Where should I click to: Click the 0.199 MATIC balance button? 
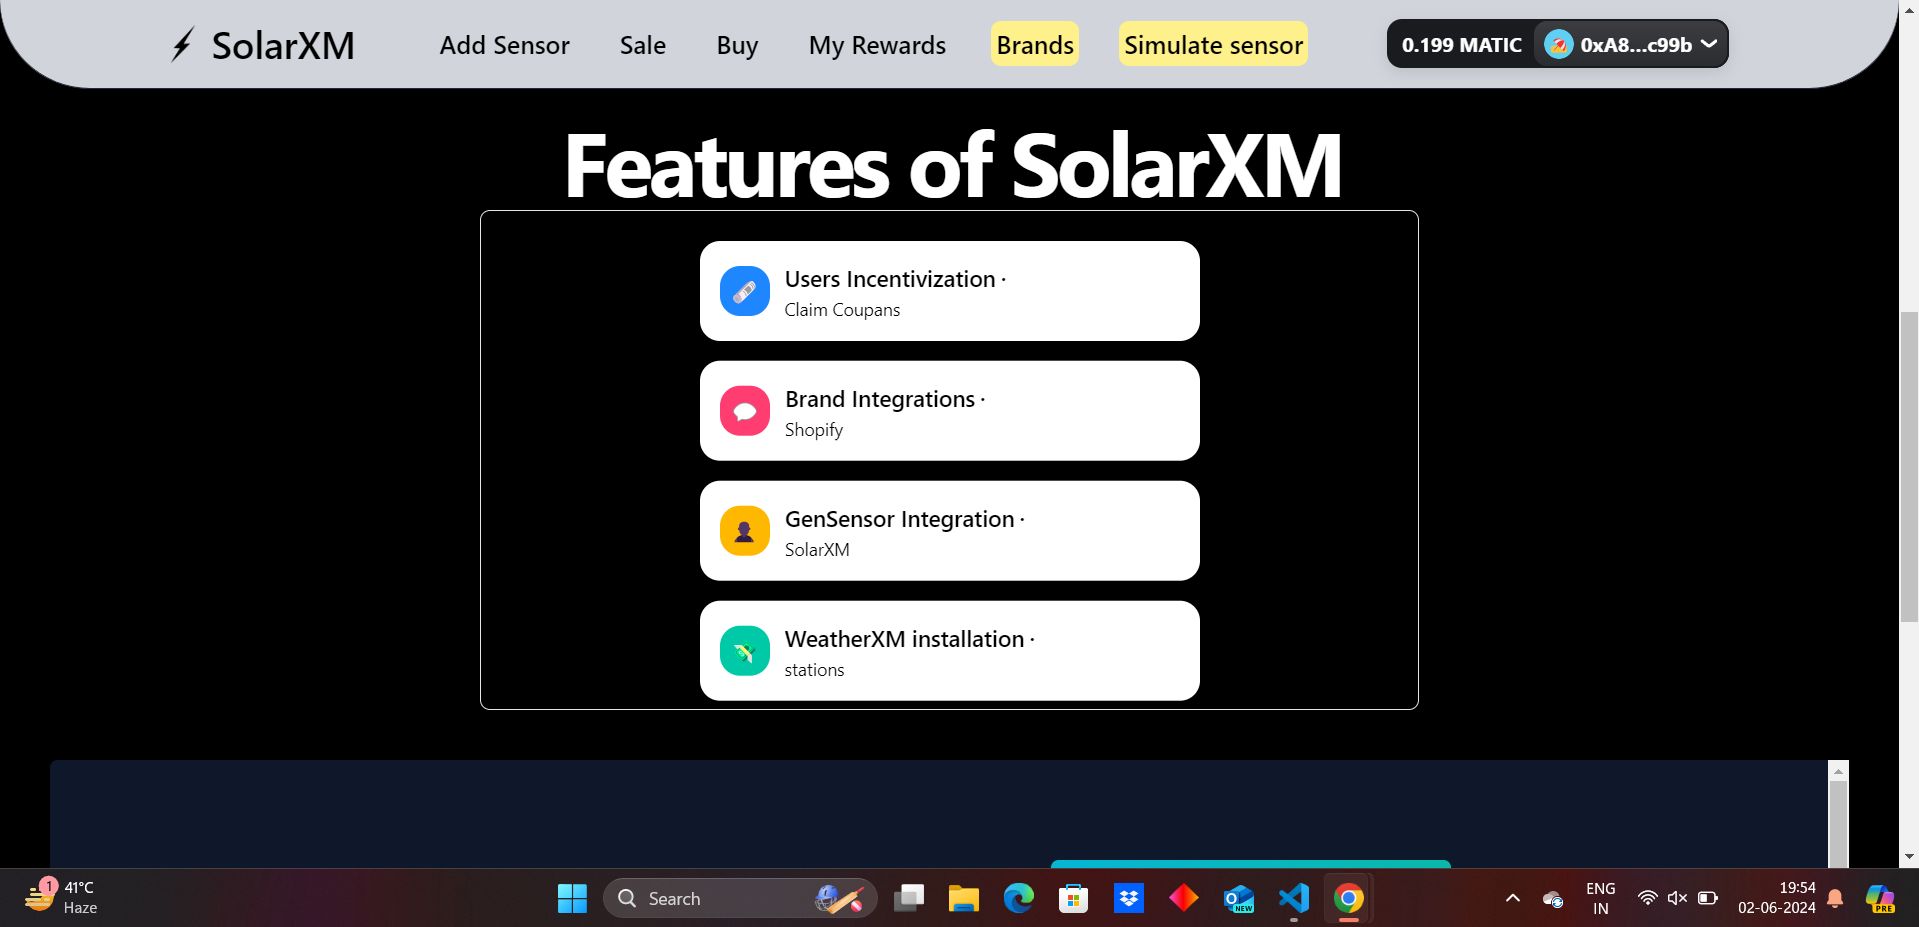point(1461,45)
